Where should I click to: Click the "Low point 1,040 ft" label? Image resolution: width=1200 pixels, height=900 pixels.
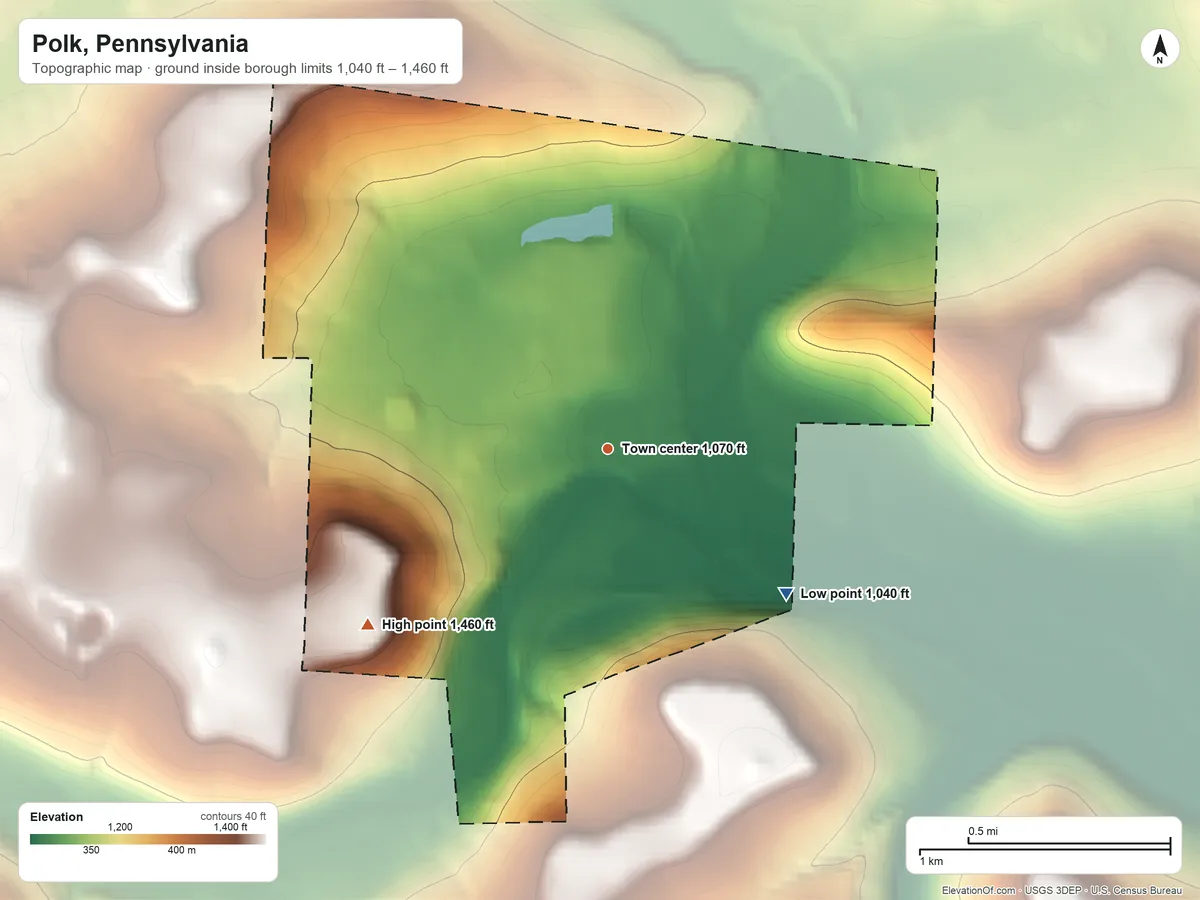tap(855, 594)
